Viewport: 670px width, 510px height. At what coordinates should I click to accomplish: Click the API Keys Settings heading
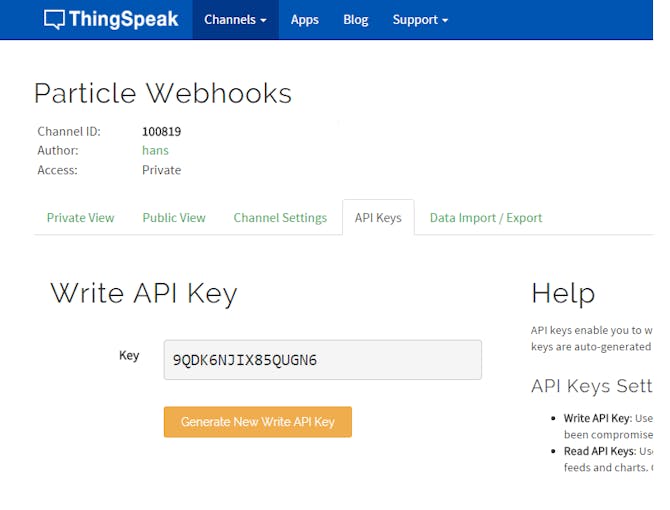pyautogui.click(x=592, y=386)
